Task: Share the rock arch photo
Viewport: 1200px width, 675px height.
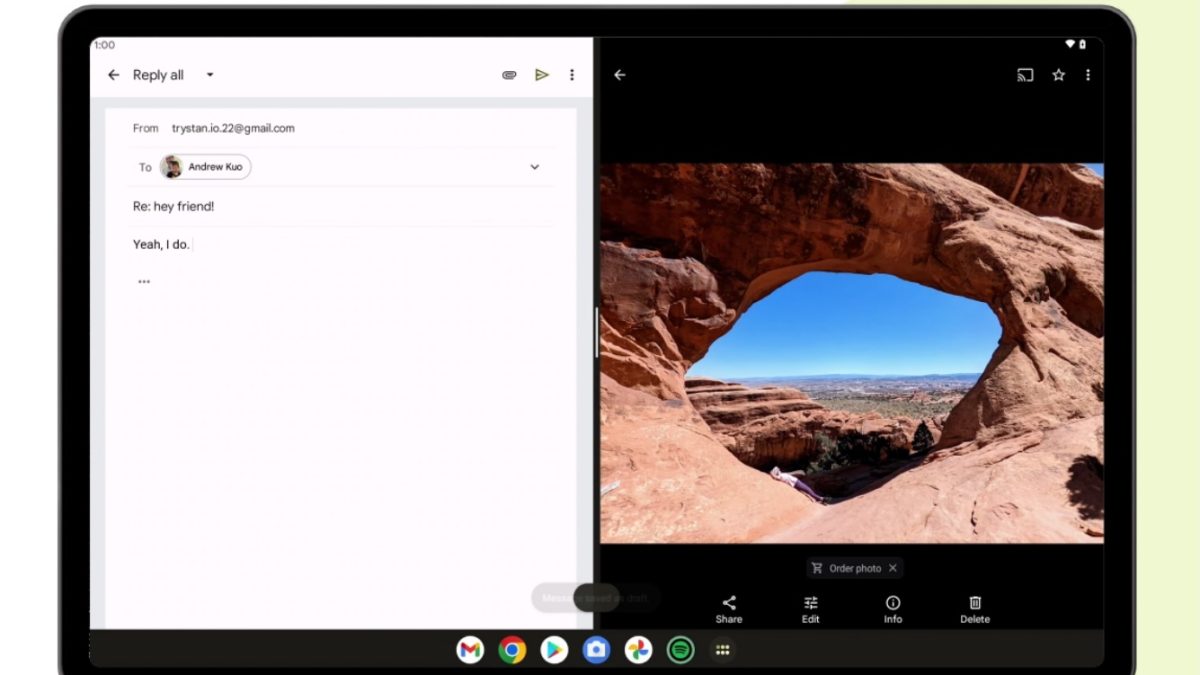Action: tap(729, 609)
